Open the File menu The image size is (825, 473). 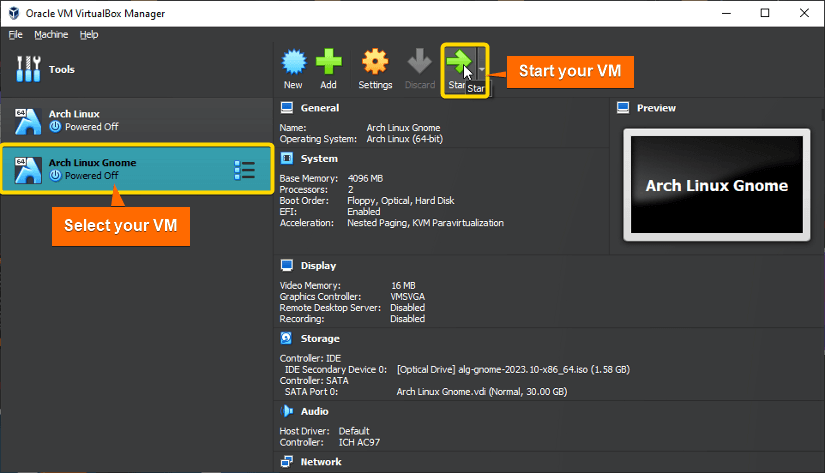tap(16, 35)
